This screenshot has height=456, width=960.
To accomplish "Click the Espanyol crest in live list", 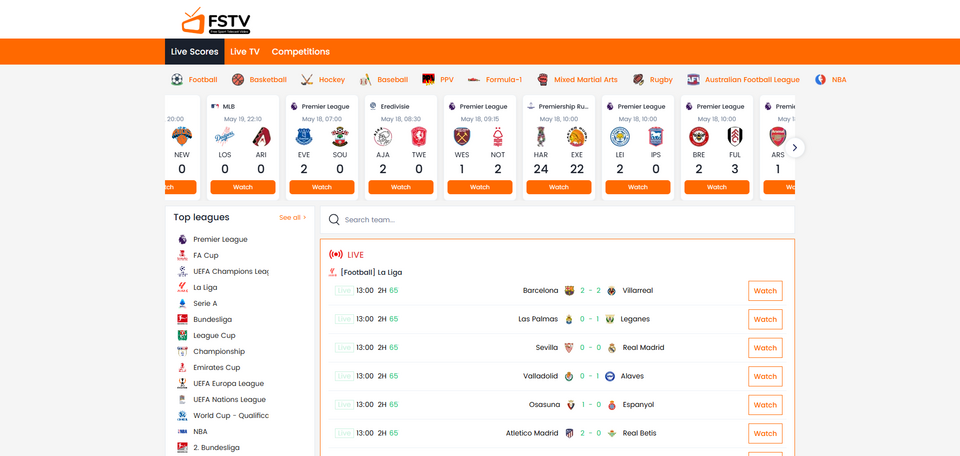I will click(611, 405).
